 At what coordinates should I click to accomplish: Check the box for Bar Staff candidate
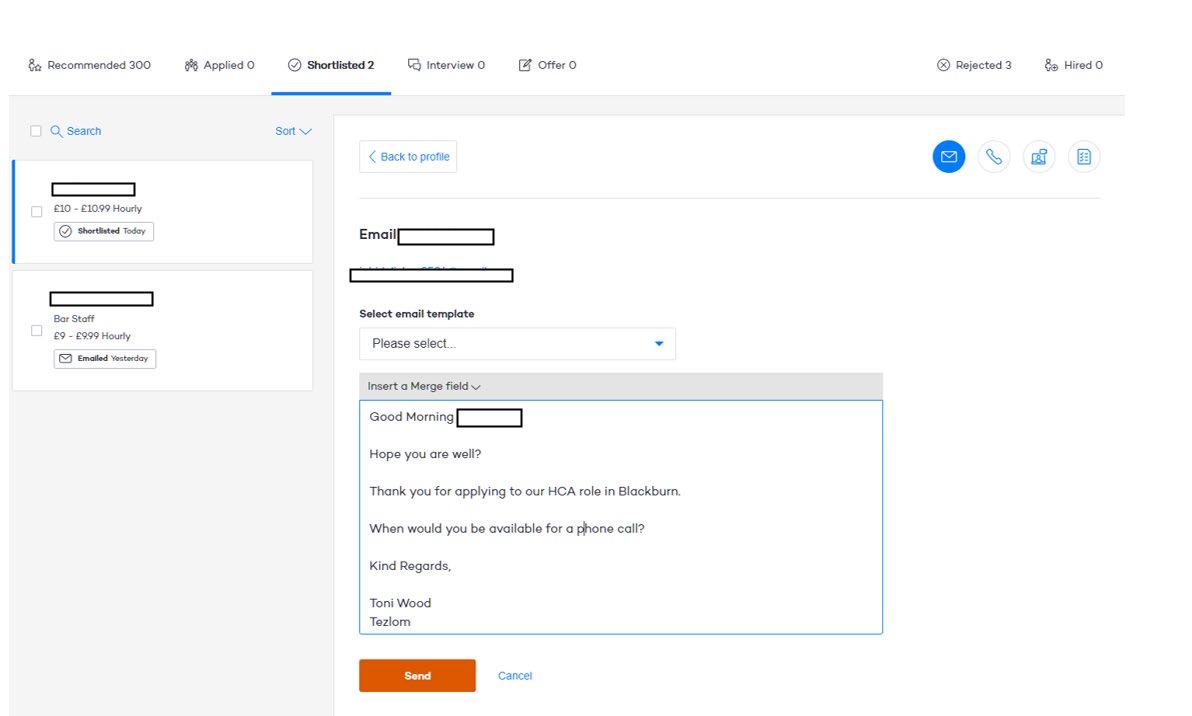pyautogui.click(x=37, y=330)
